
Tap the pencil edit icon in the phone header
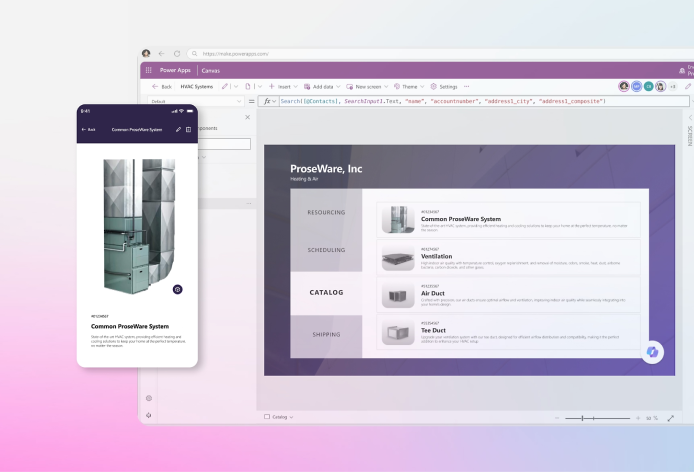(178, 129)
